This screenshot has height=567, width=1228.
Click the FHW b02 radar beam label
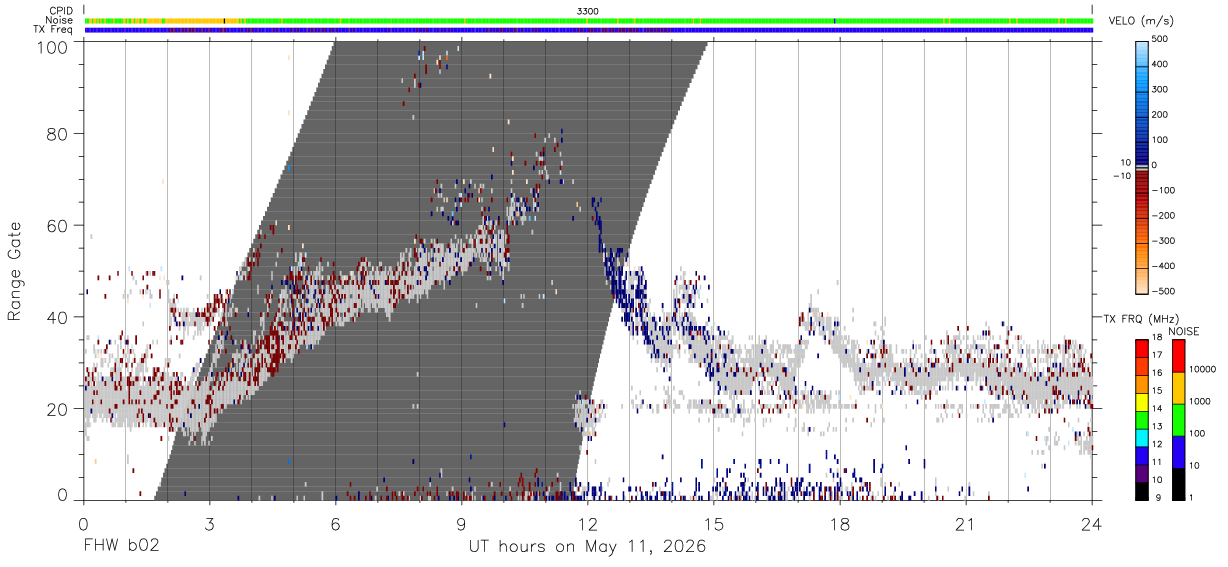pos(120,547)
